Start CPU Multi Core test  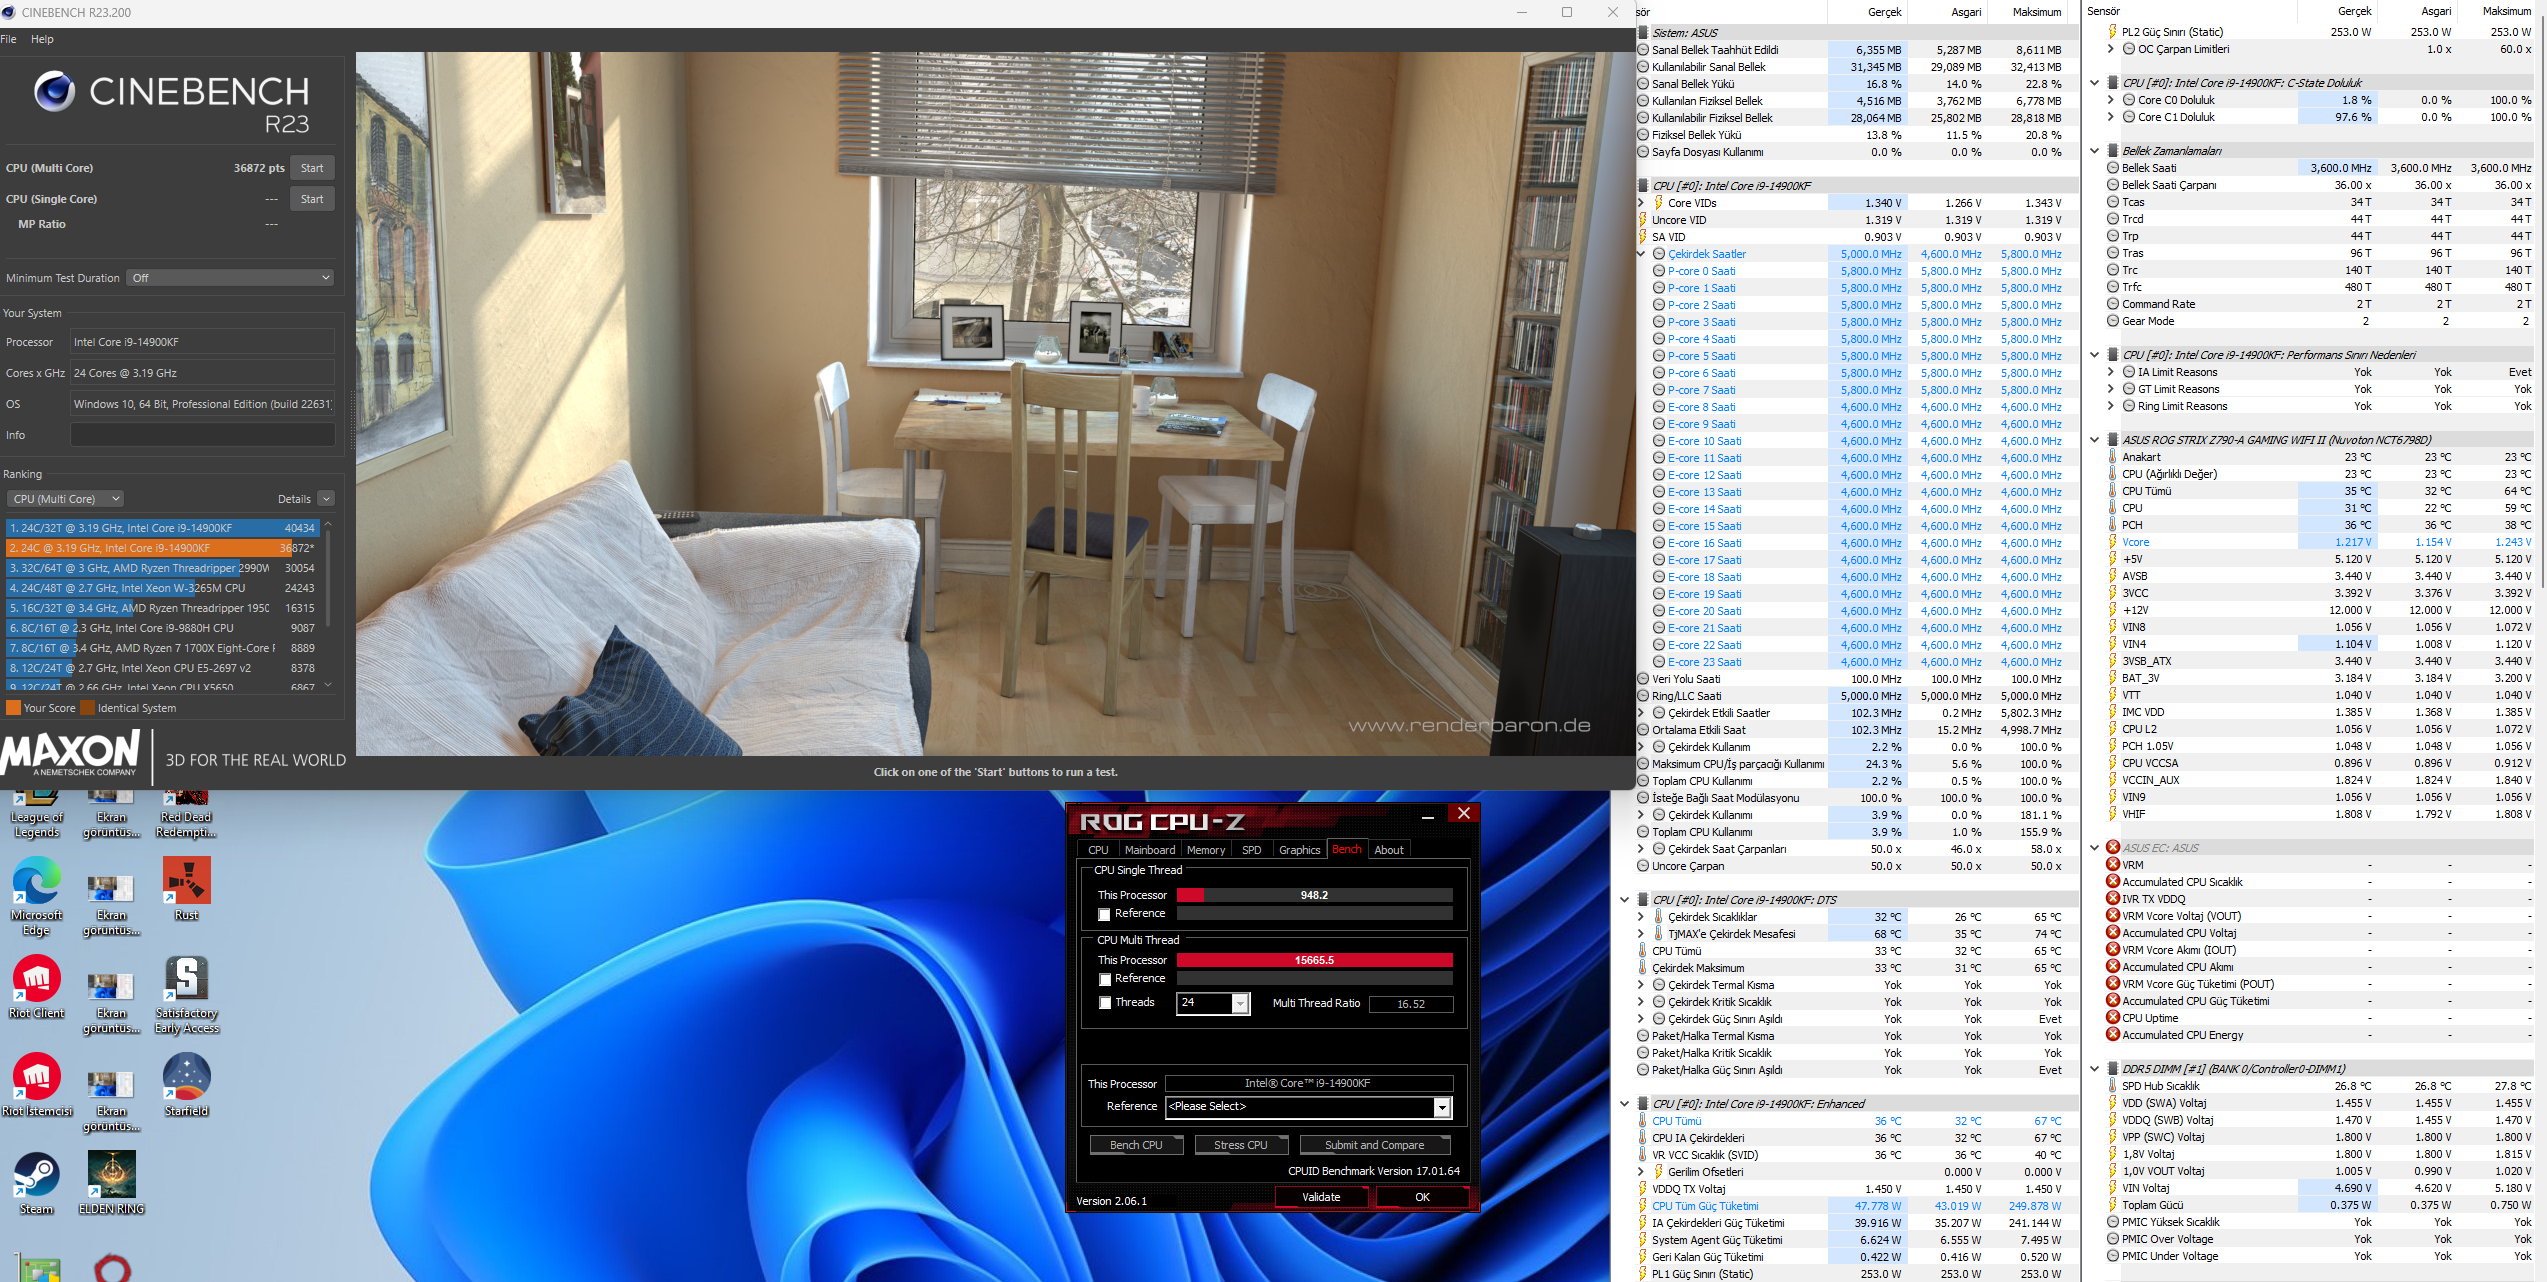click(x=312, y=168)
